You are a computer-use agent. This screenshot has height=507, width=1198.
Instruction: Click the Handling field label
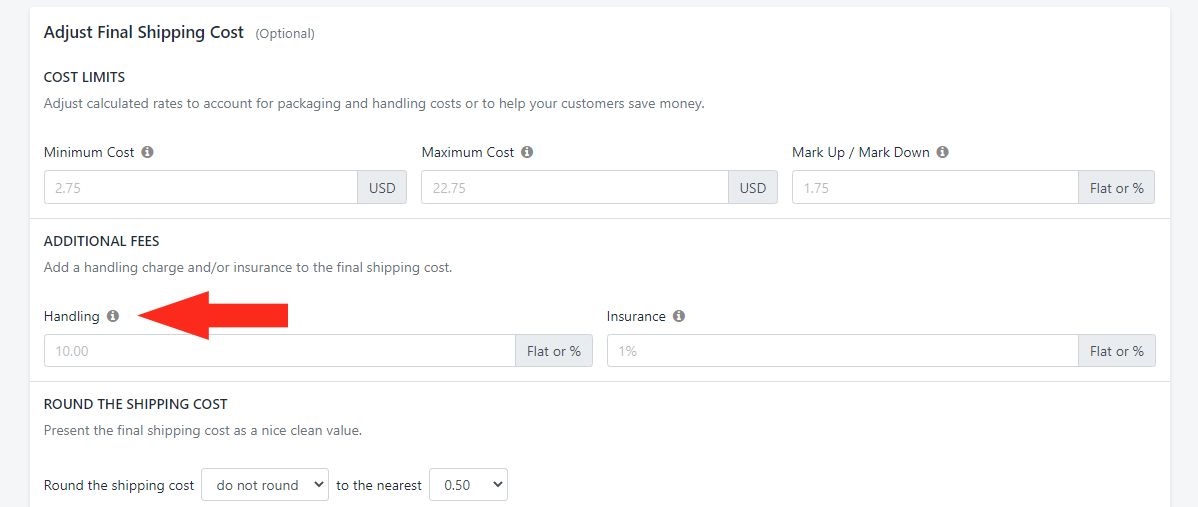[x=72, y=316]
